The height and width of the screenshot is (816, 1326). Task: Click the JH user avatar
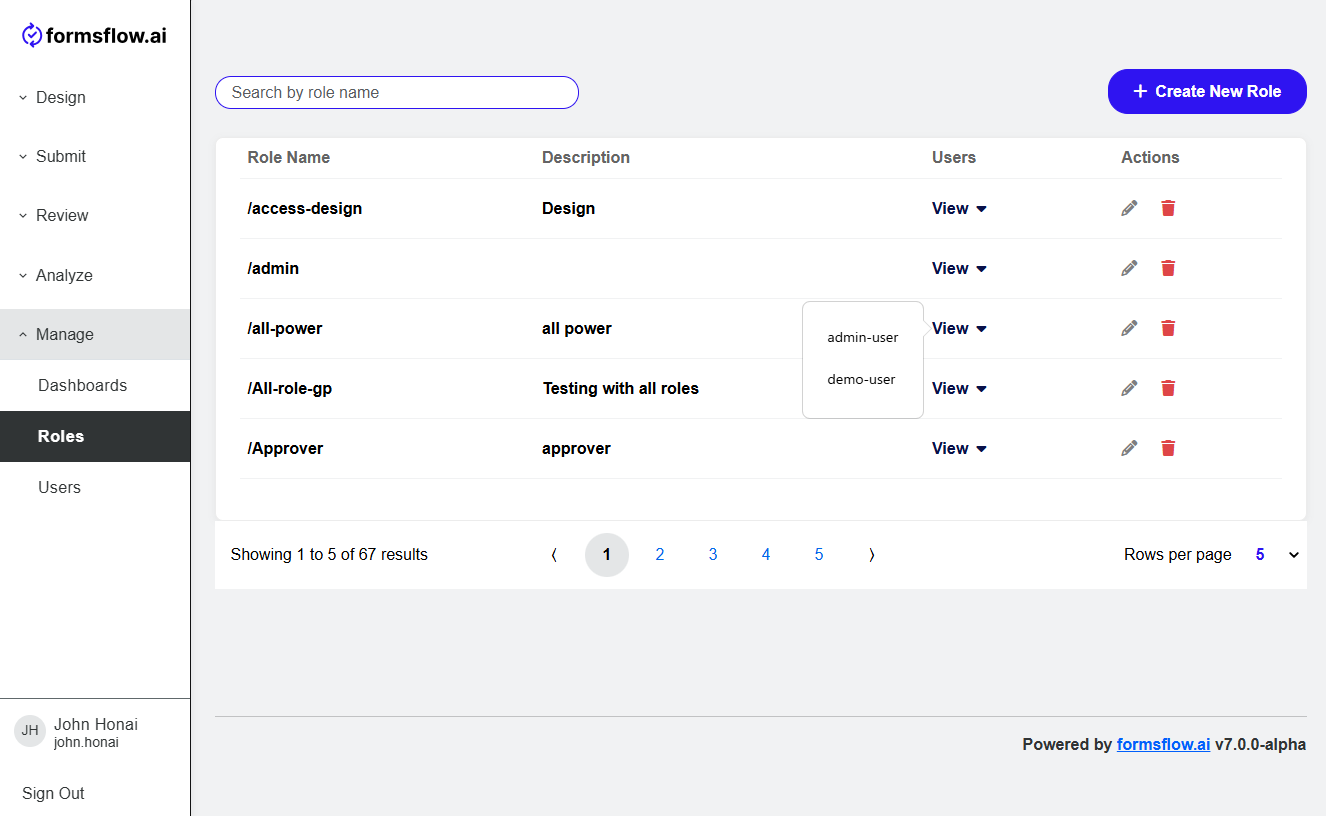[x=30, y=731]
